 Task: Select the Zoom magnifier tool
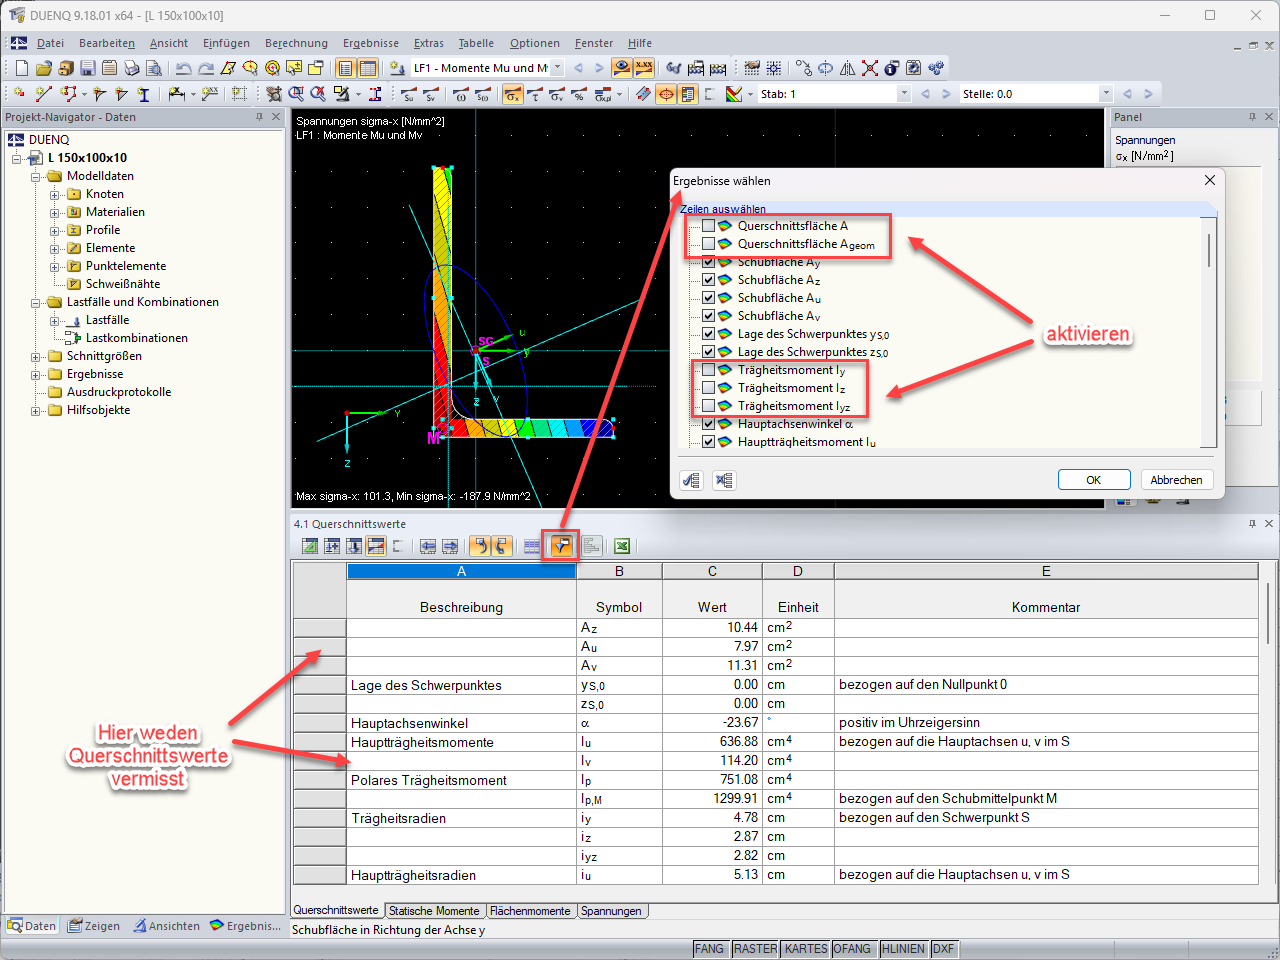pyautogui.click(x=296, y=93)
